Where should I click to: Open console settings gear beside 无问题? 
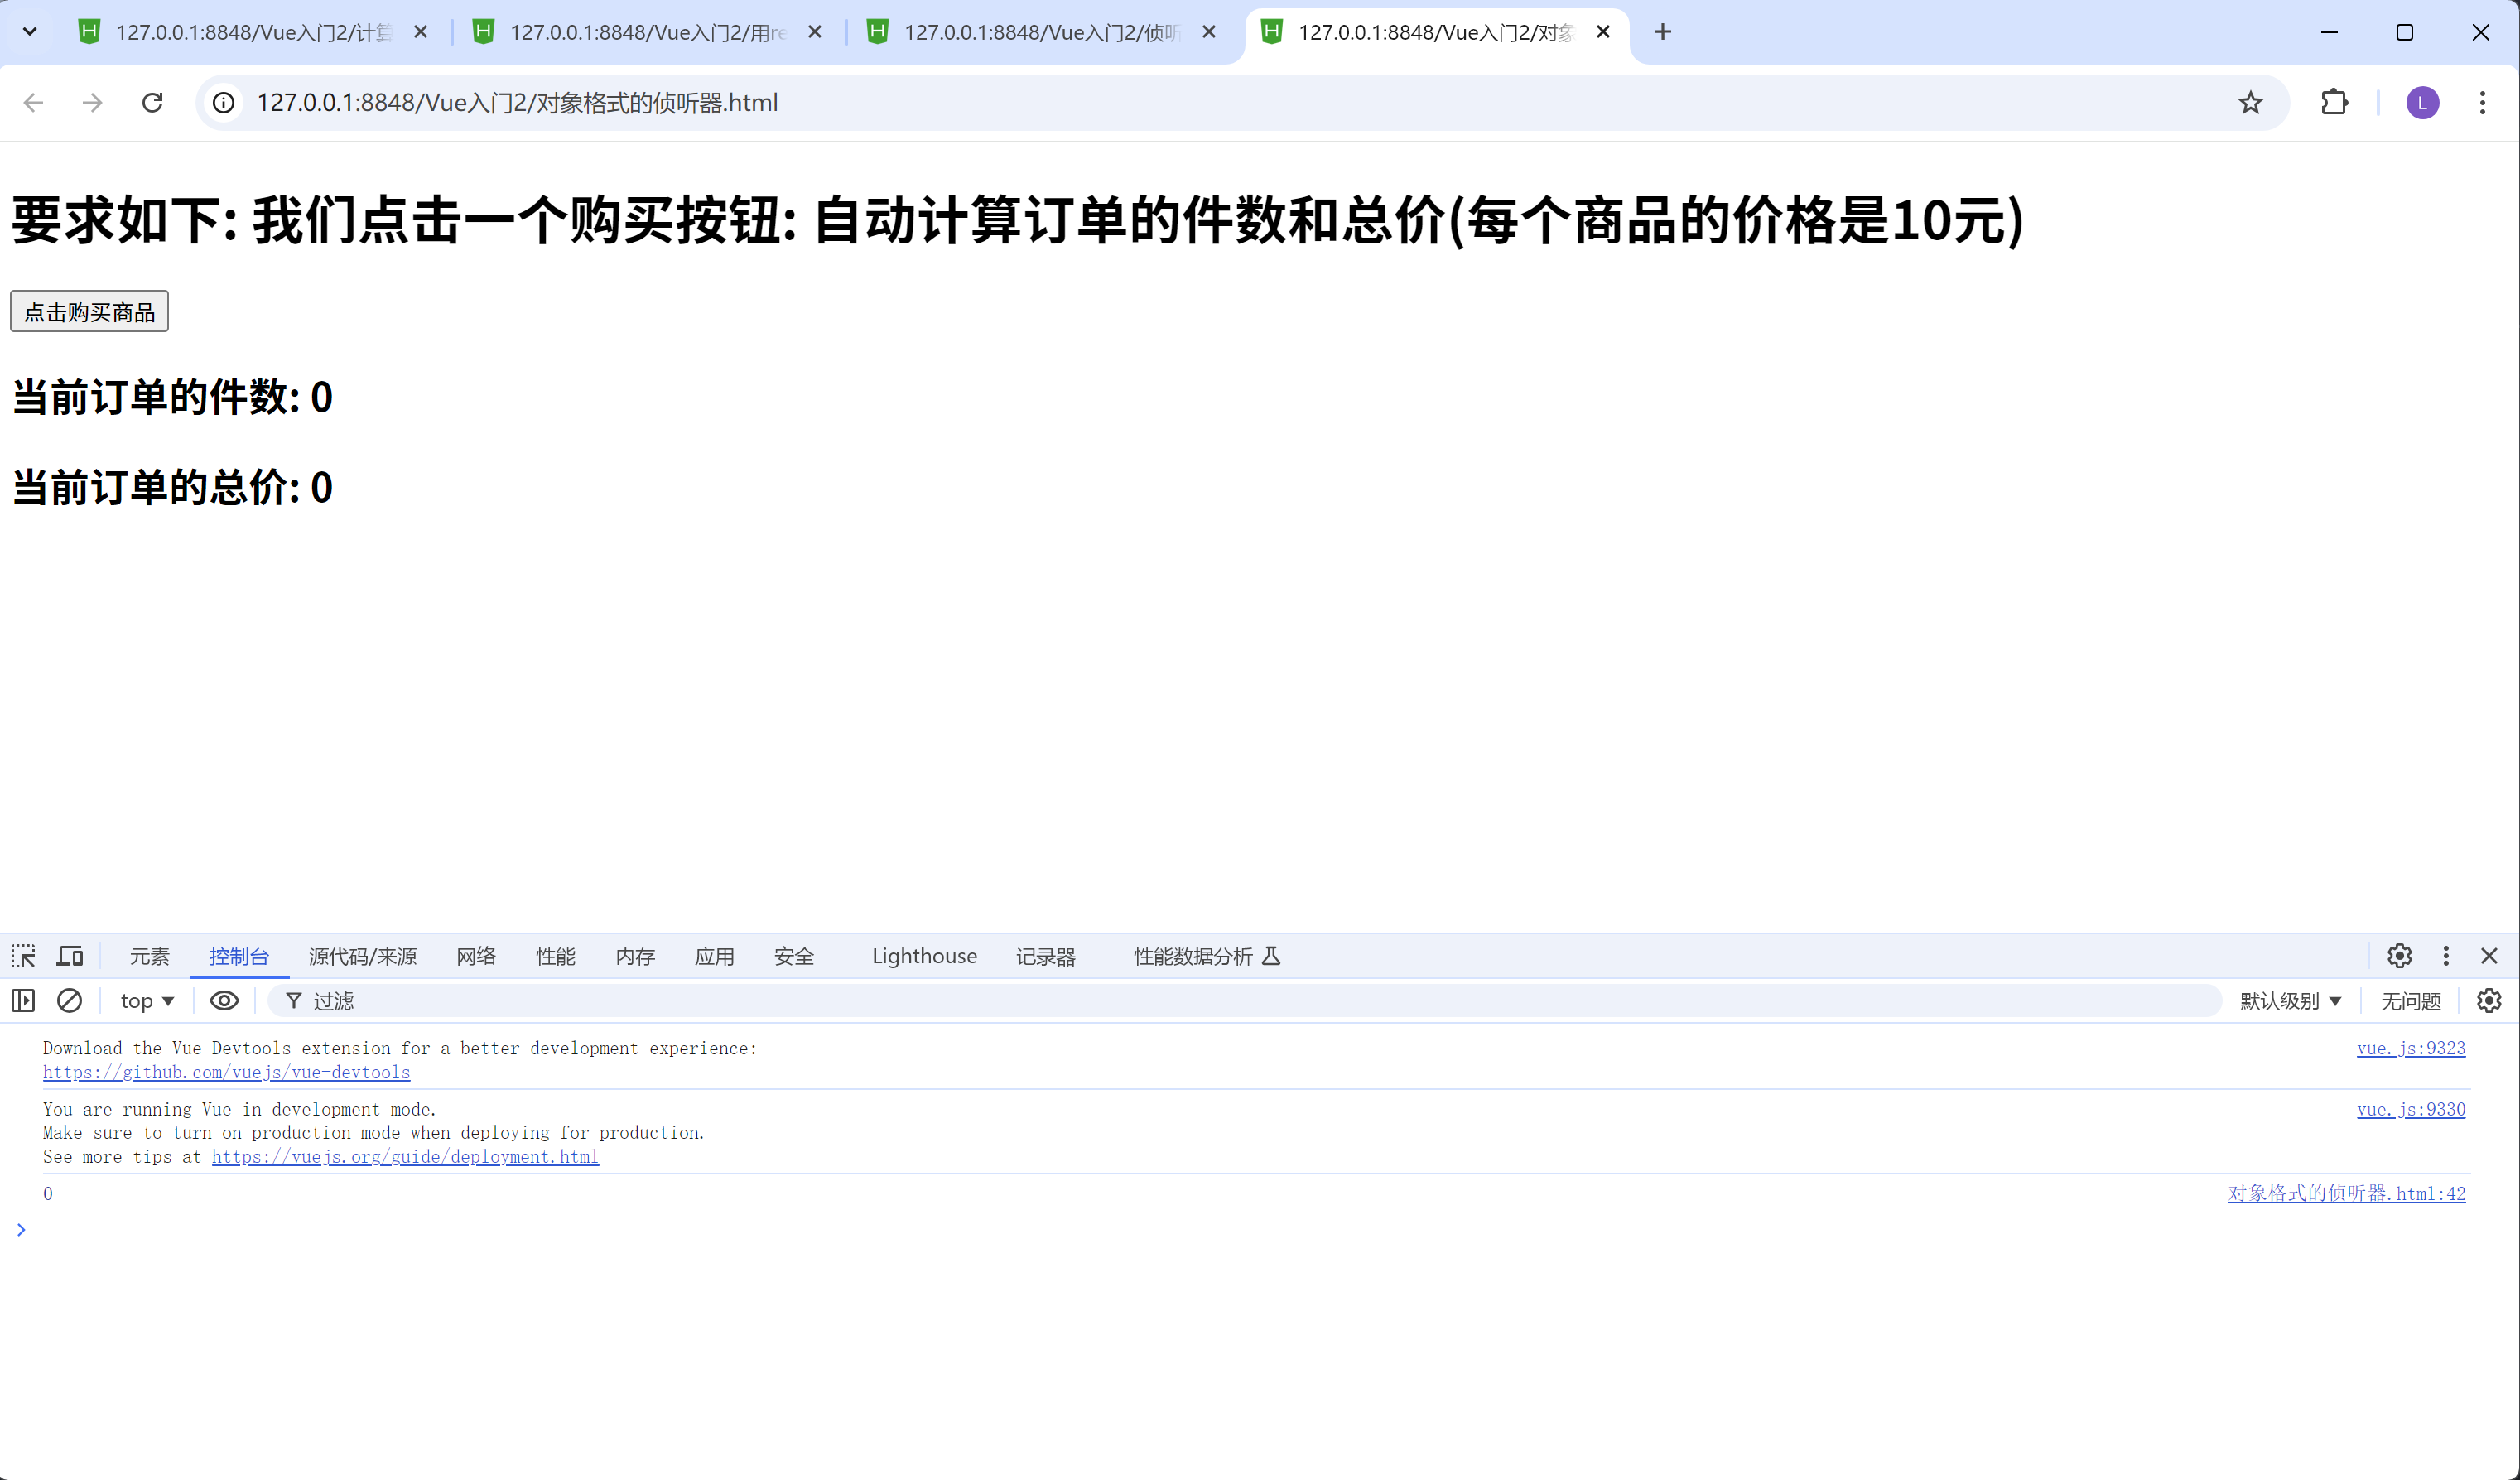click(2489, 1000)
